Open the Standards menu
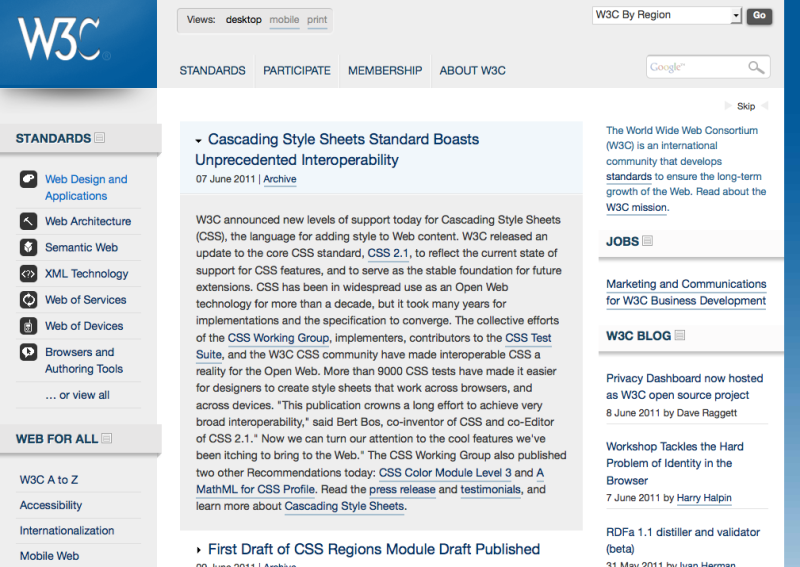The image size is (800, 567). 212,70
